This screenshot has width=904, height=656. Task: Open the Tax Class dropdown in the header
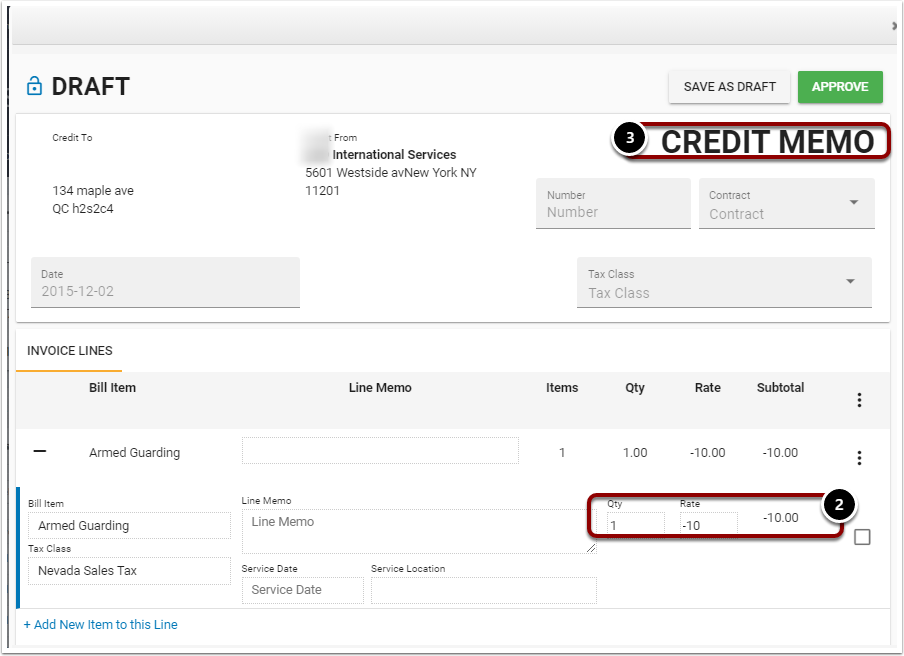pos(724,282)
